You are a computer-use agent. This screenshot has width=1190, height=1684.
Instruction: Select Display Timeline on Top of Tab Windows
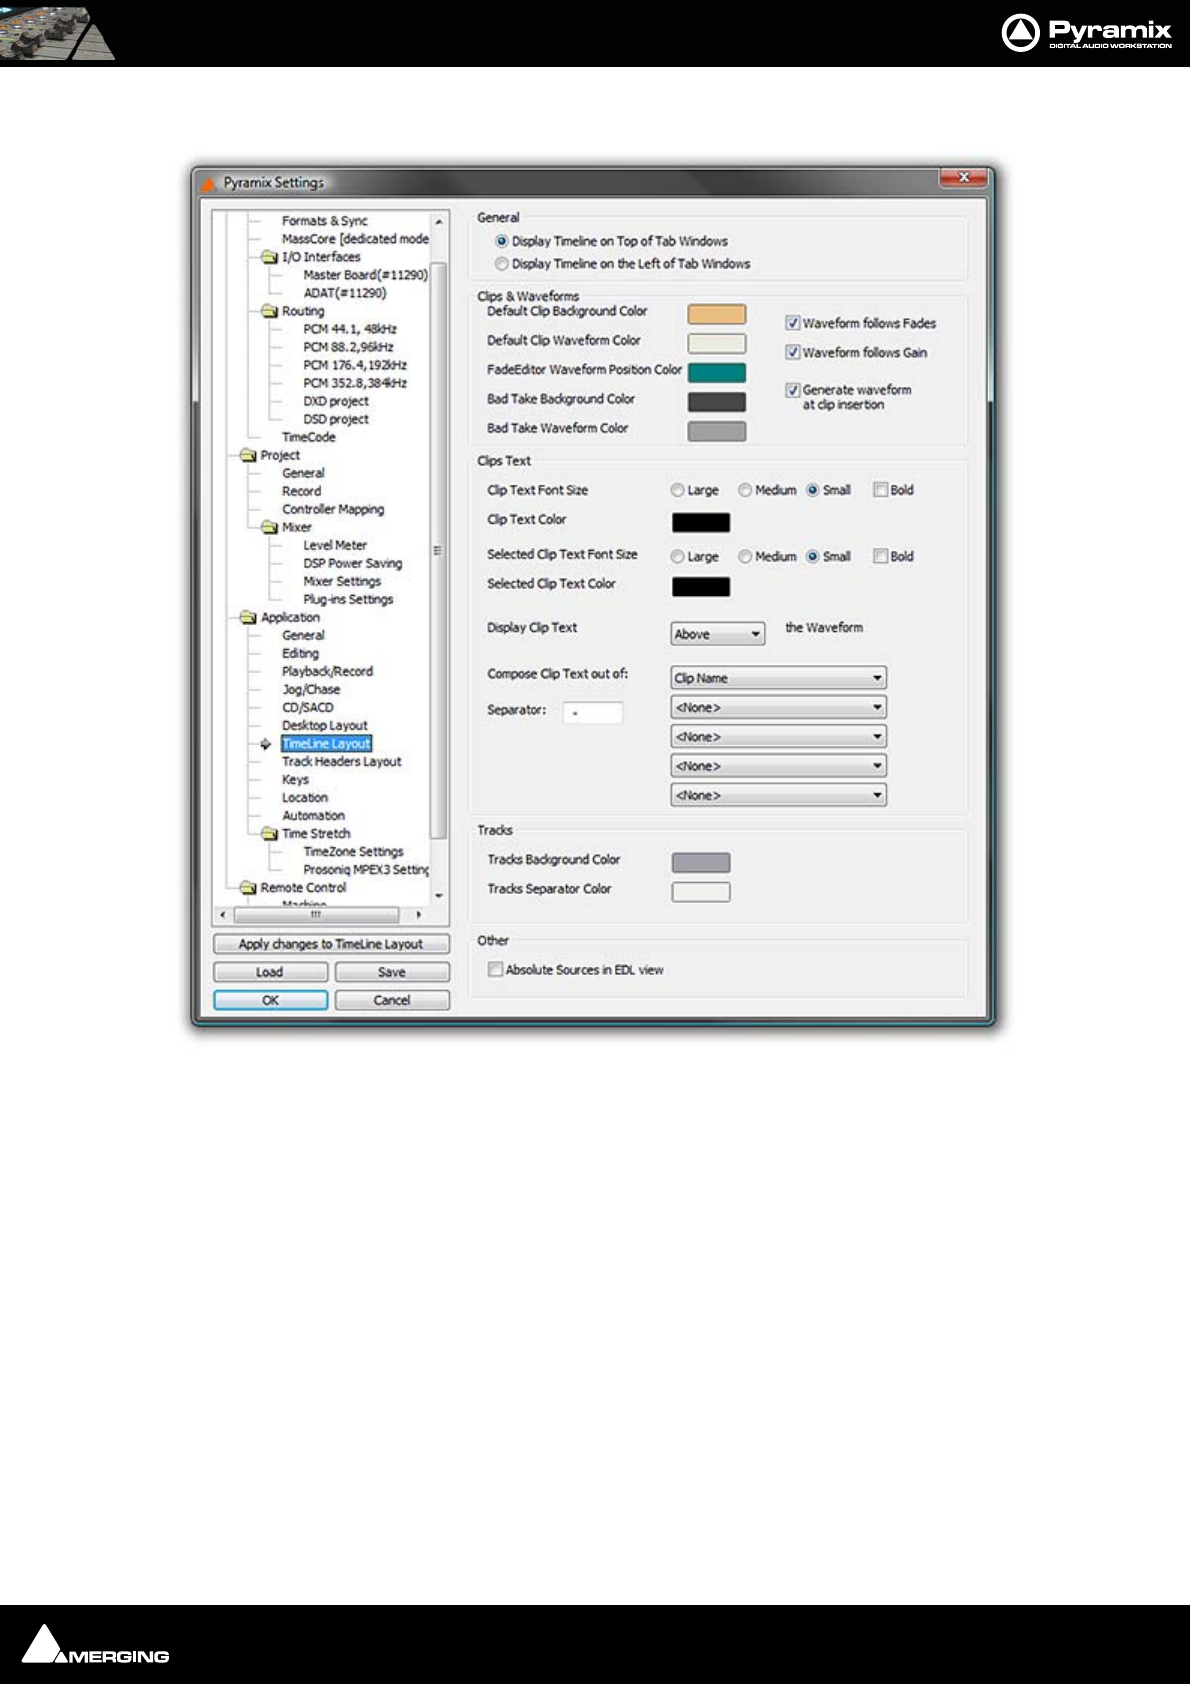tap(502, 241)
